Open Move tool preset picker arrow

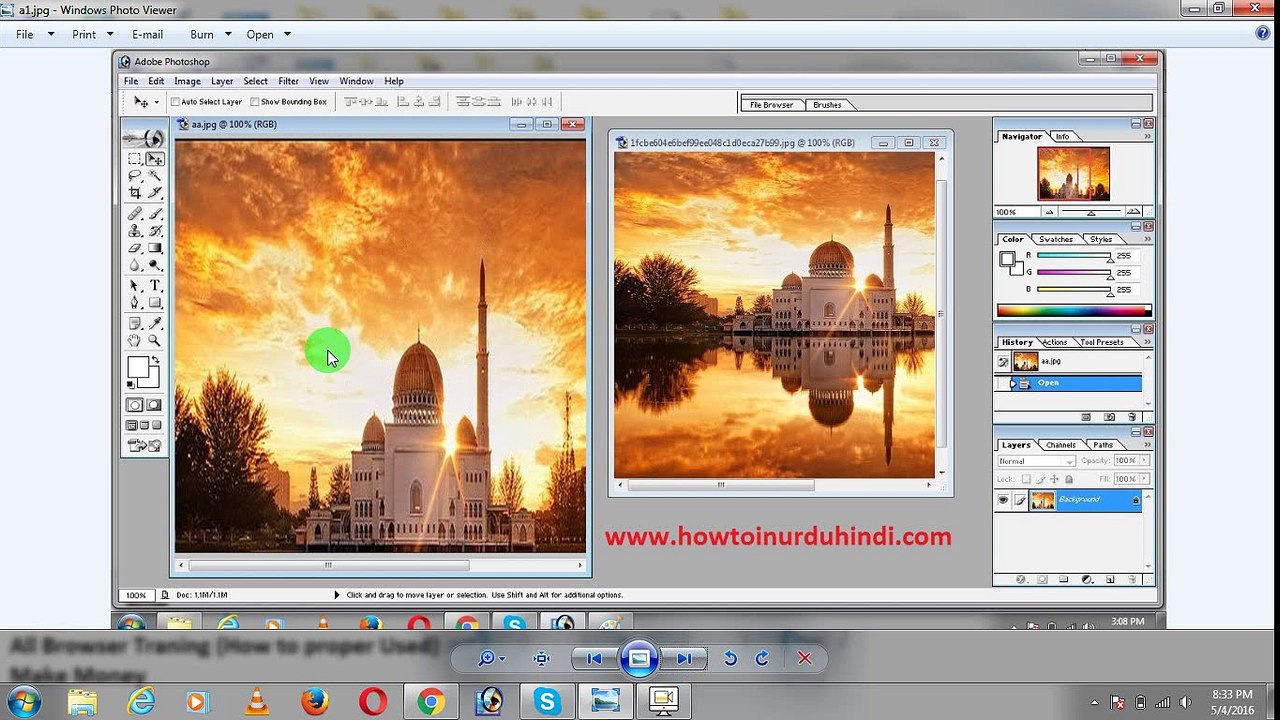coord(156,102)
